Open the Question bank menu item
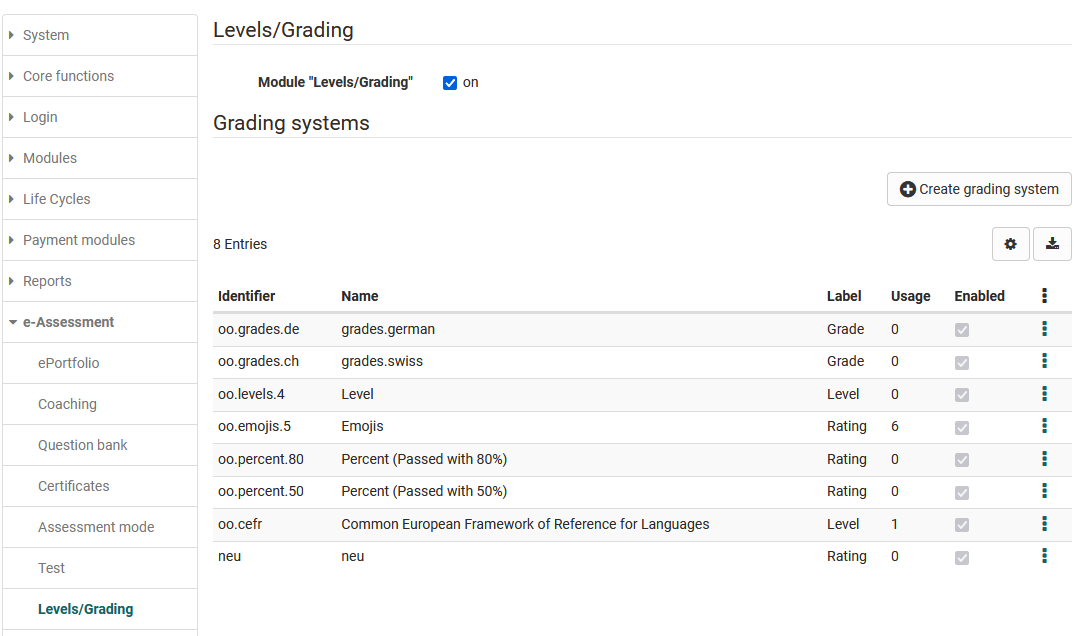The width and height of the screenshot is (1082, 636). pos(83,445)
